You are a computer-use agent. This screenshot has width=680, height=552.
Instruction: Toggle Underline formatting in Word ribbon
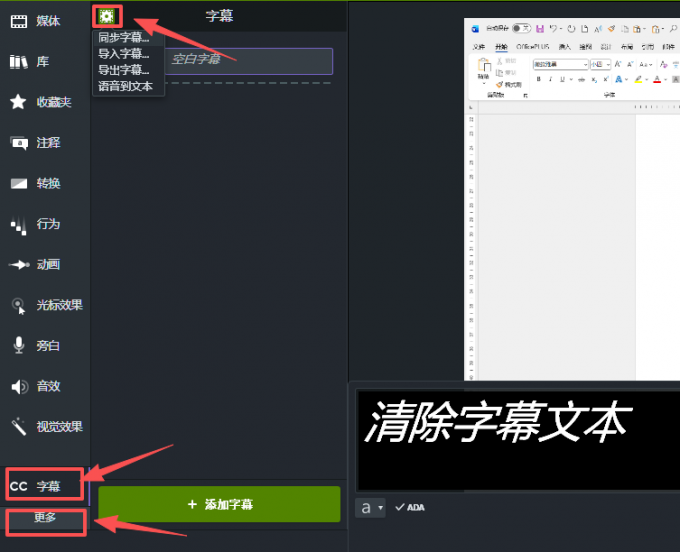pos(562,79)
